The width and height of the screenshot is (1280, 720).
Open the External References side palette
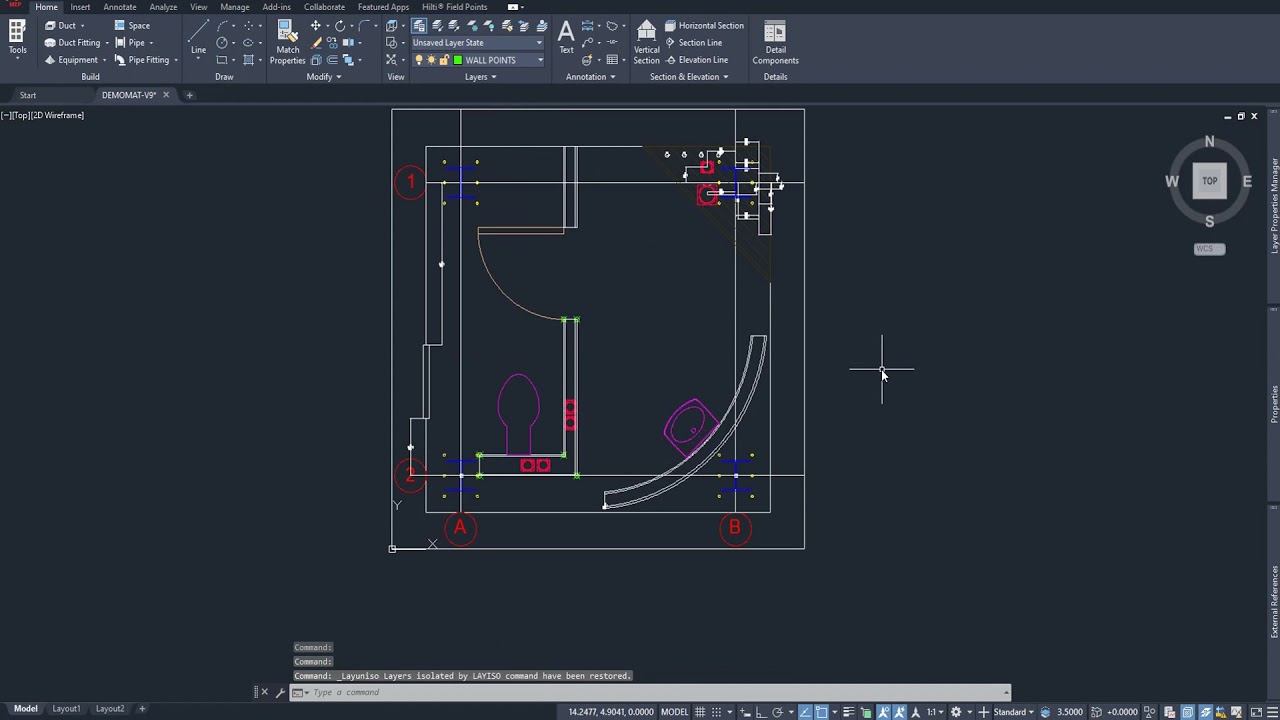pos(1274,600)
